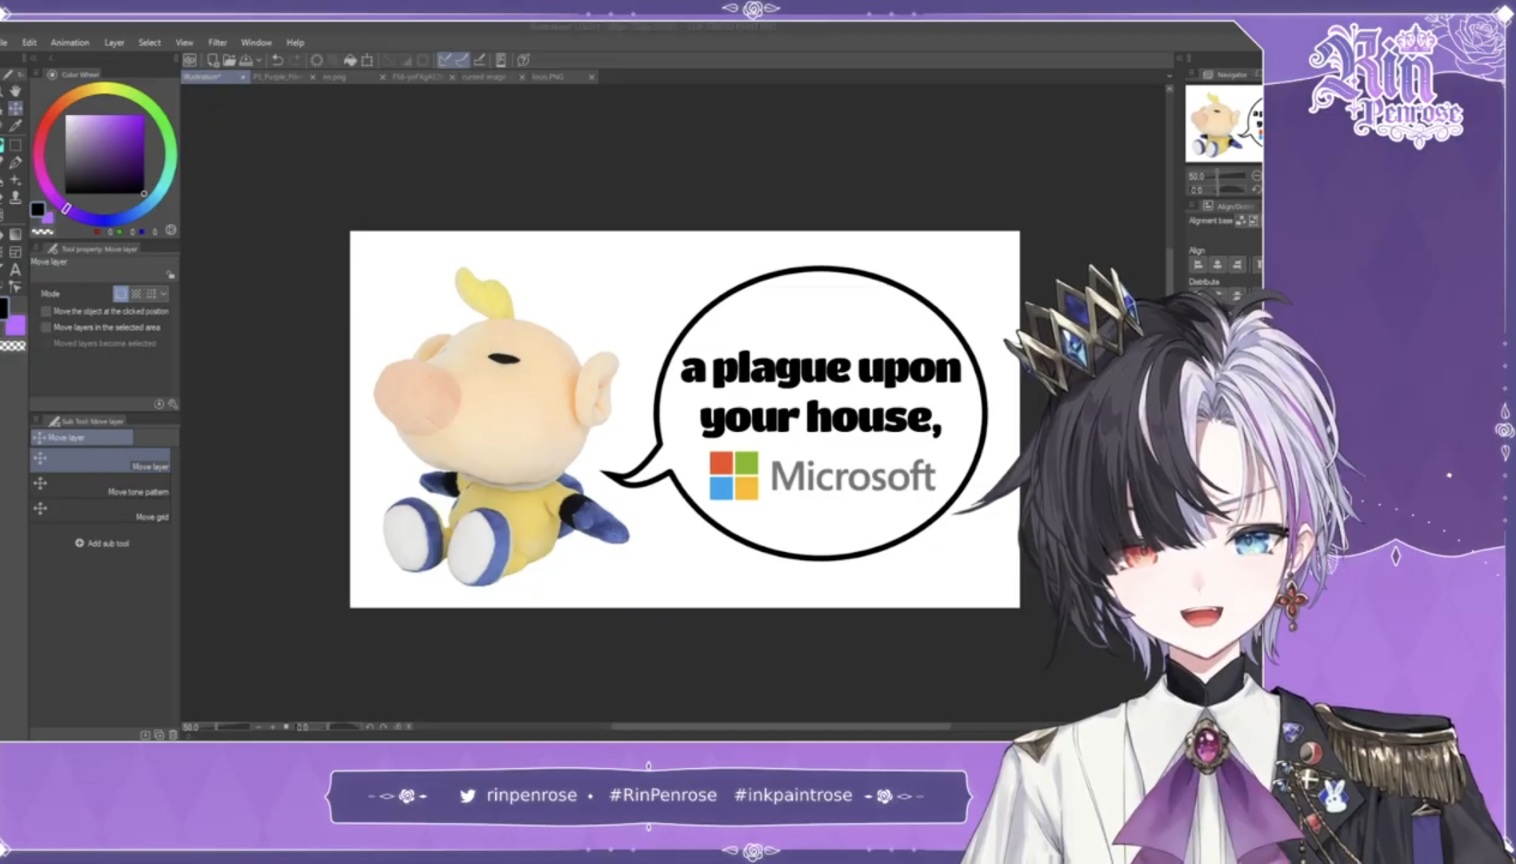Open the Filter menu
Viewport: 1516px width, 864px height.
(217, 42)
